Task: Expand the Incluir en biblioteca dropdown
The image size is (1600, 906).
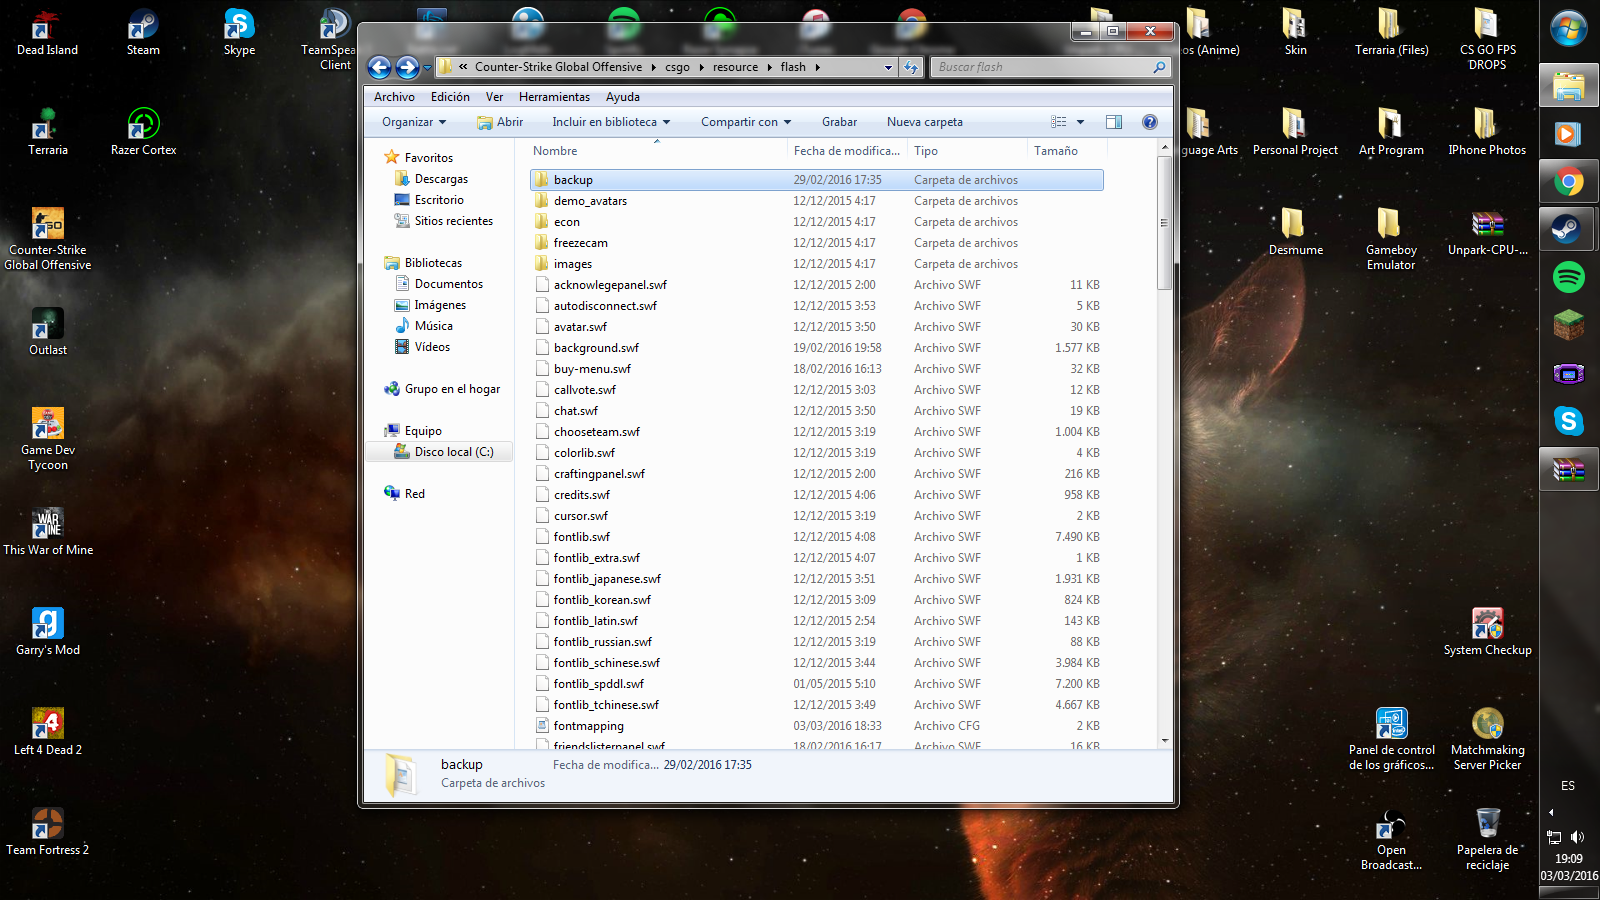Action: 611,122
